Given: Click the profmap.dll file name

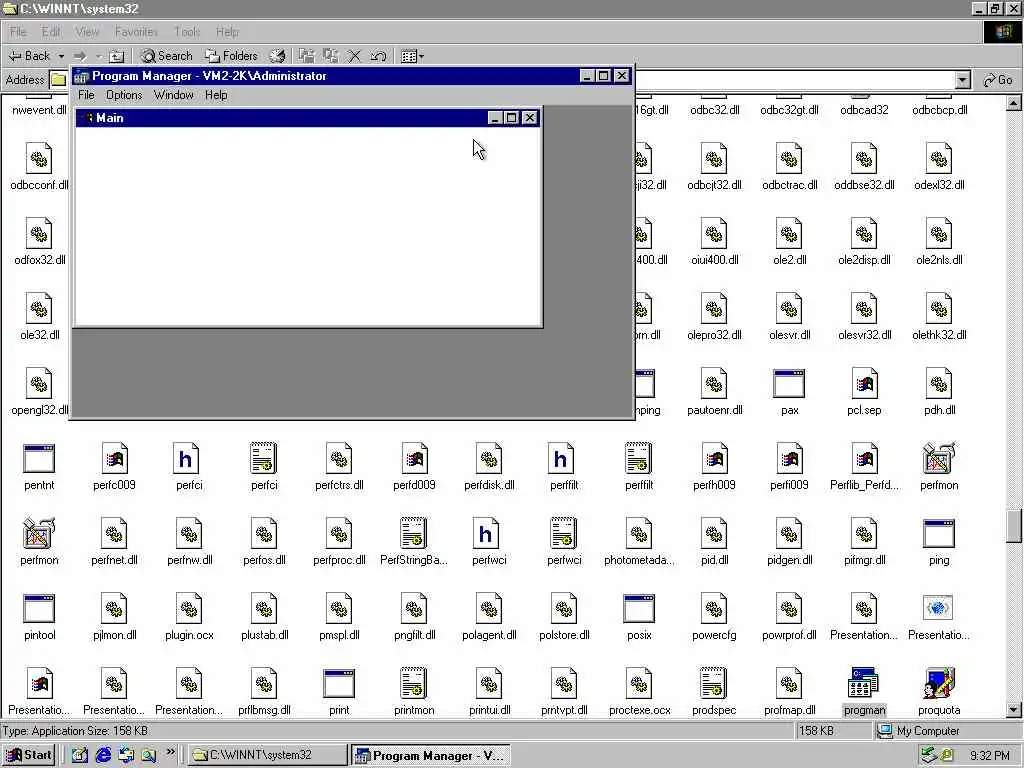Looking at the screenshot, I should click(789, 710).
